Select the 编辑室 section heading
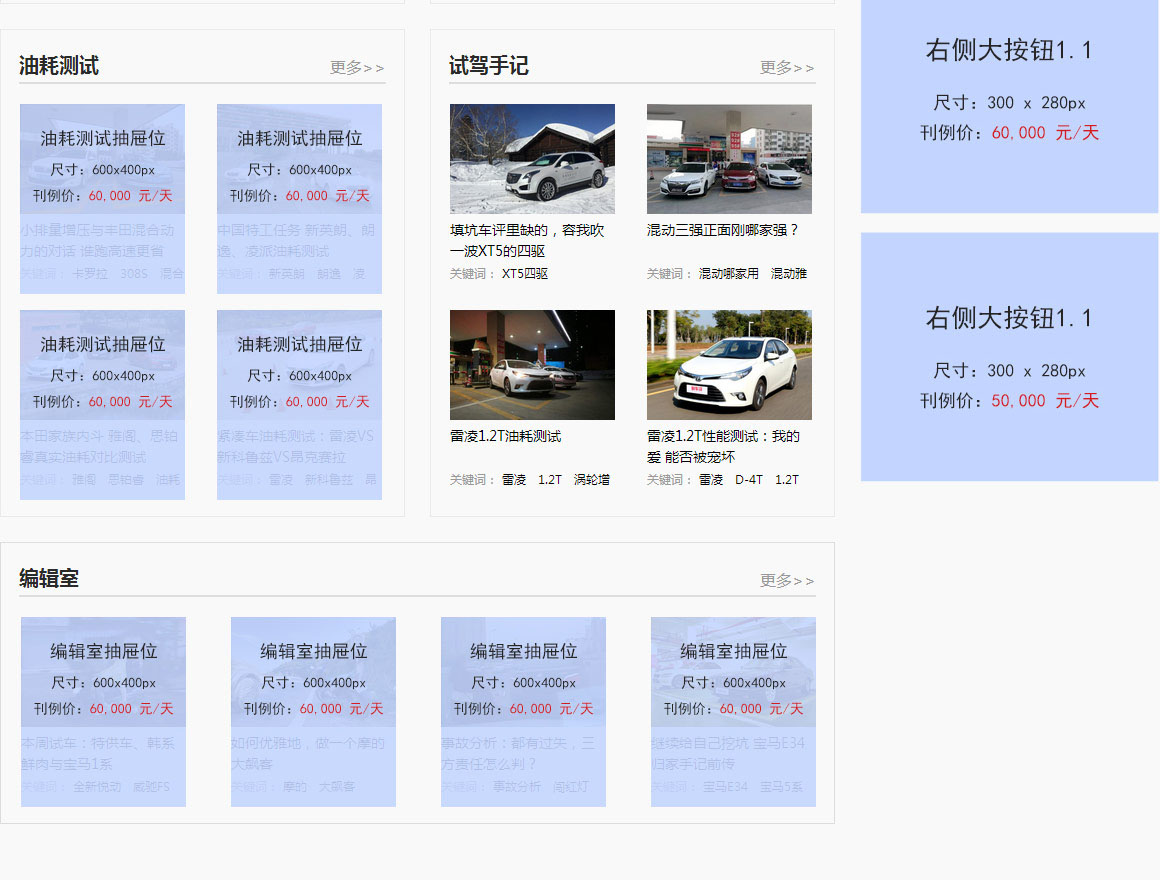Viewport: 1160px width, 880px height. coord(49,578)
